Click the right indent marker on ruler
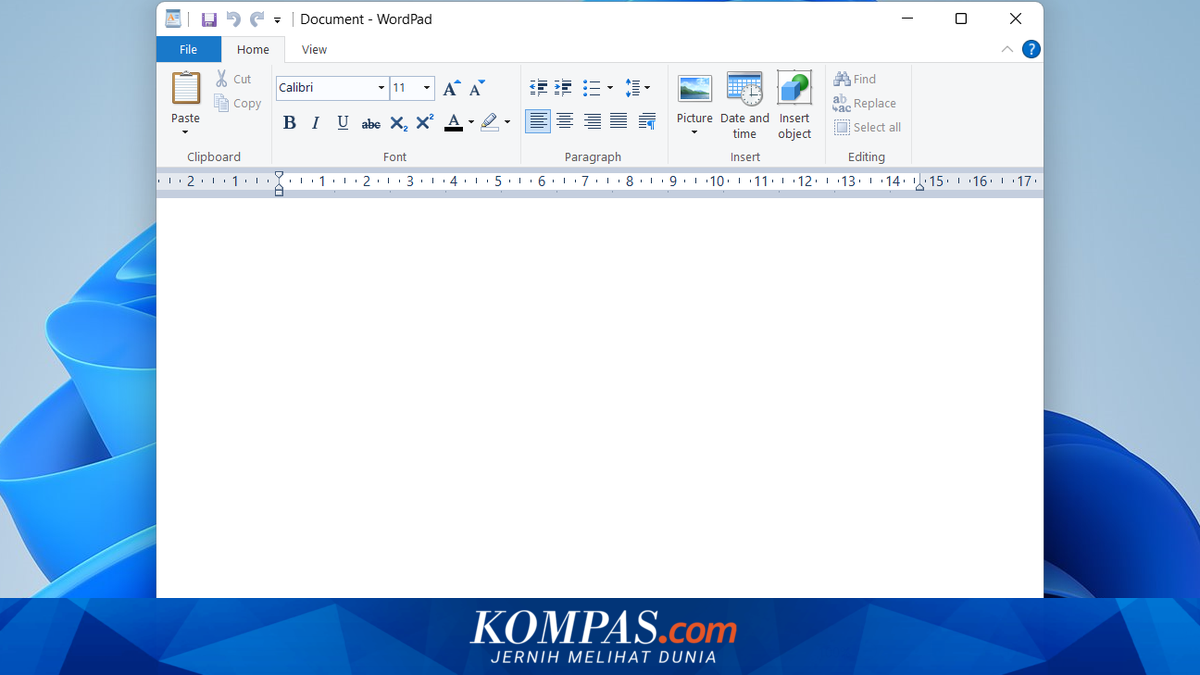 point(920,186)
